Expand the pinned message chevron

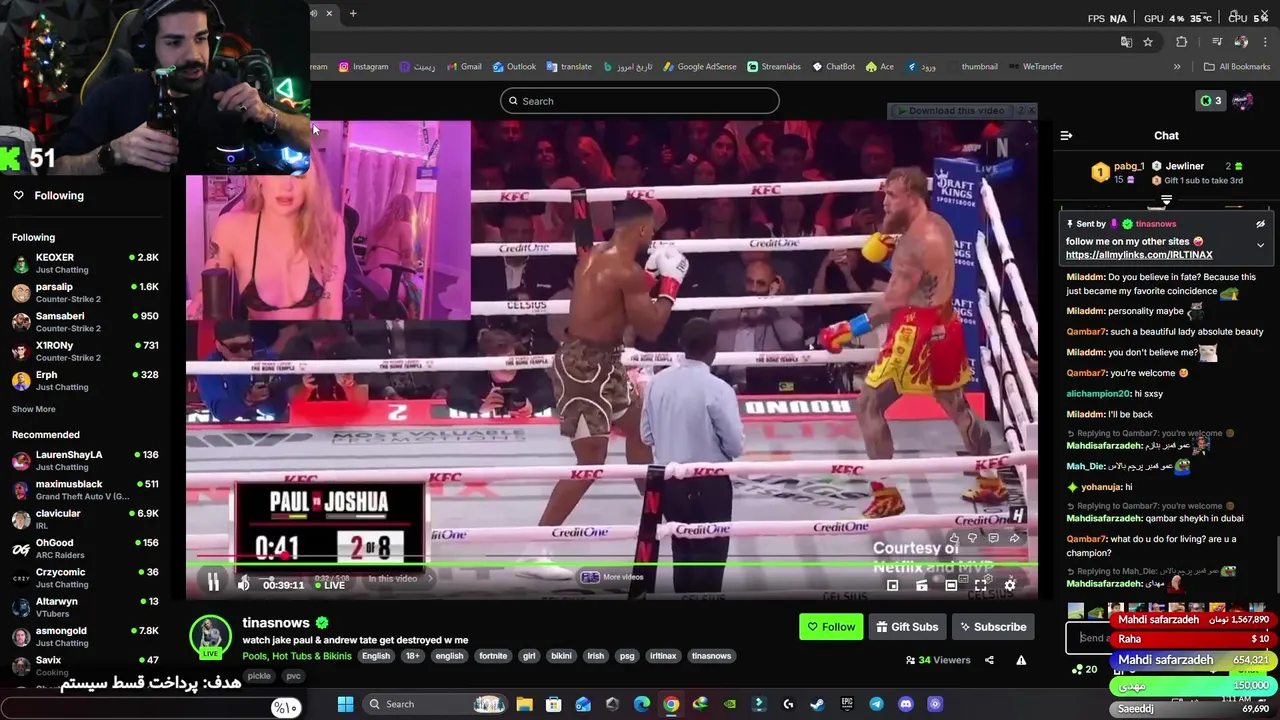point(1260,245)
